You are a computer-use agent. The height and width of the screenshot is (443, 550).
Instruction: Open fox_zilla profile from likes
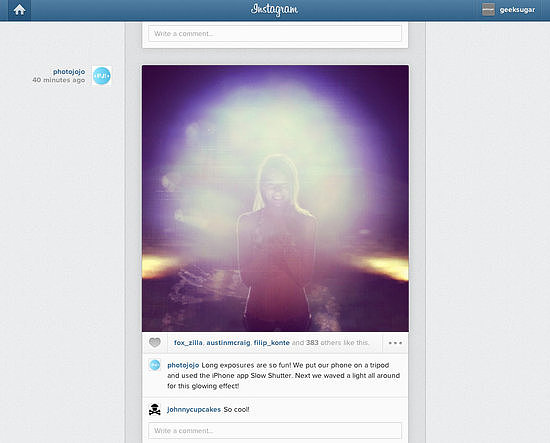point(188,343)
